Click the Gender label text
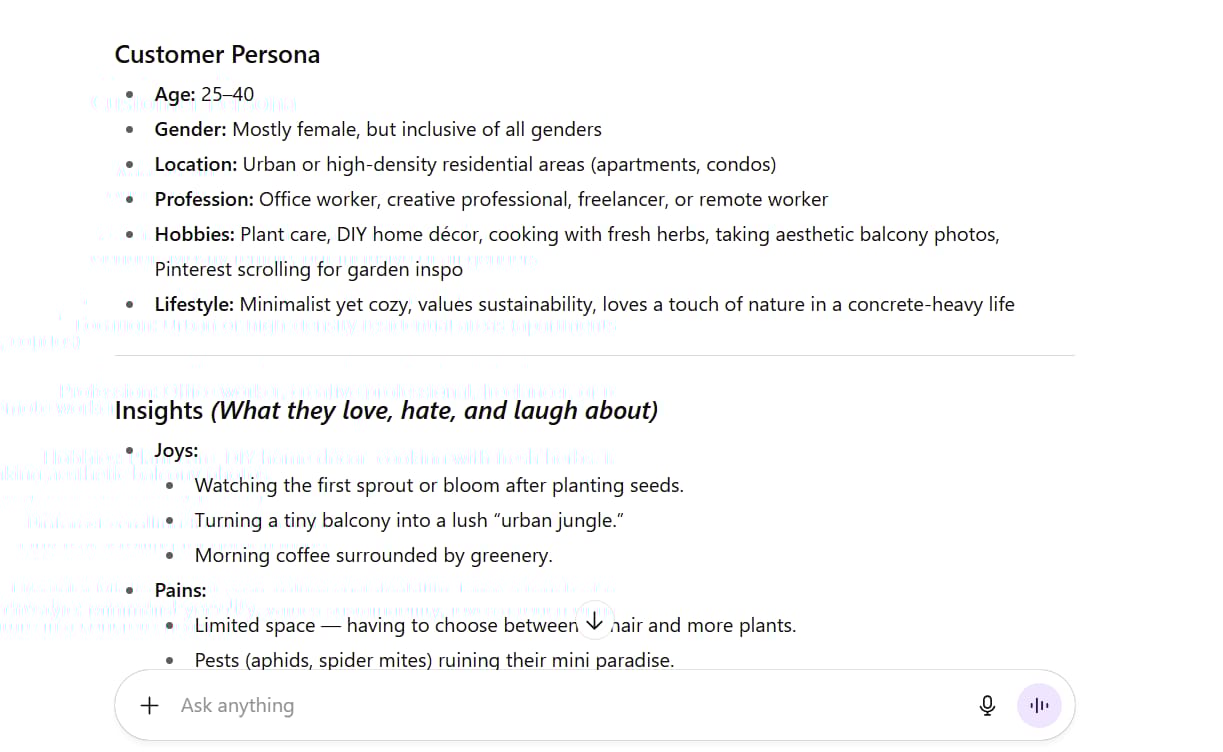 click(191, 129)
